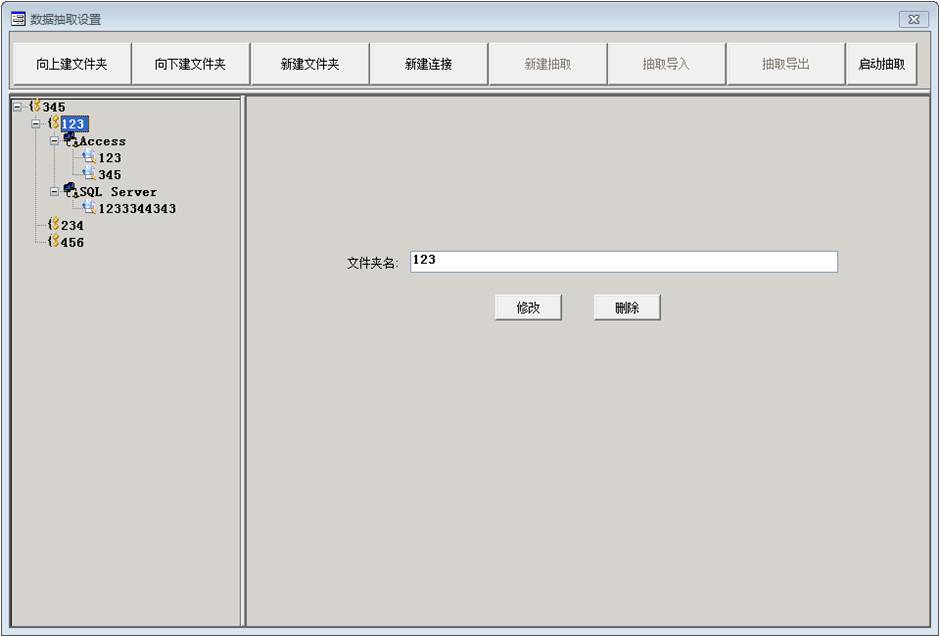This screenshot has width=940, height=637.
Task: Click the folder icon next to 456
Action: [53, 242]
